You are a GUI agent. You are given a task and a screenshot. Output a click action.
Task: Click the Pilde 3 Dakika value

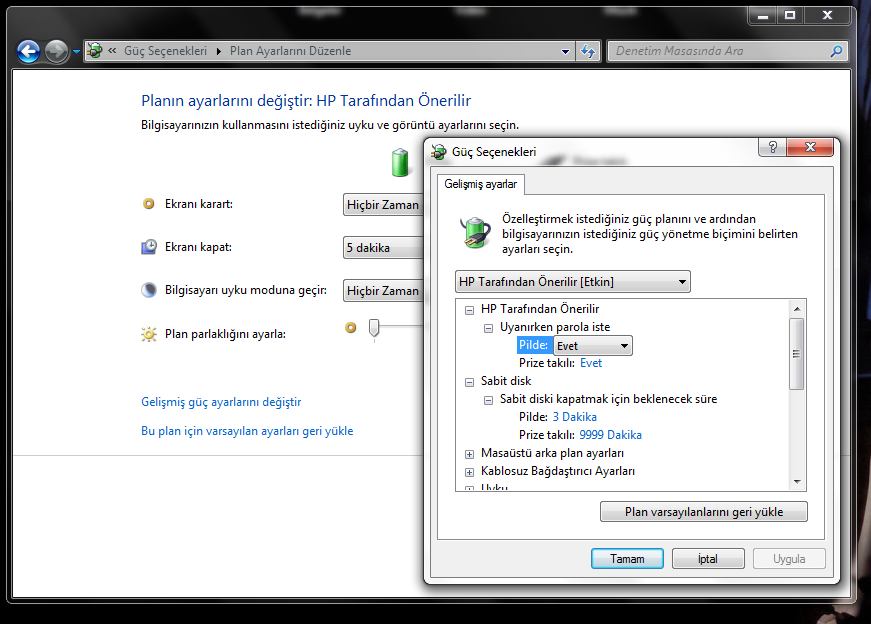[x=574, y=417]
